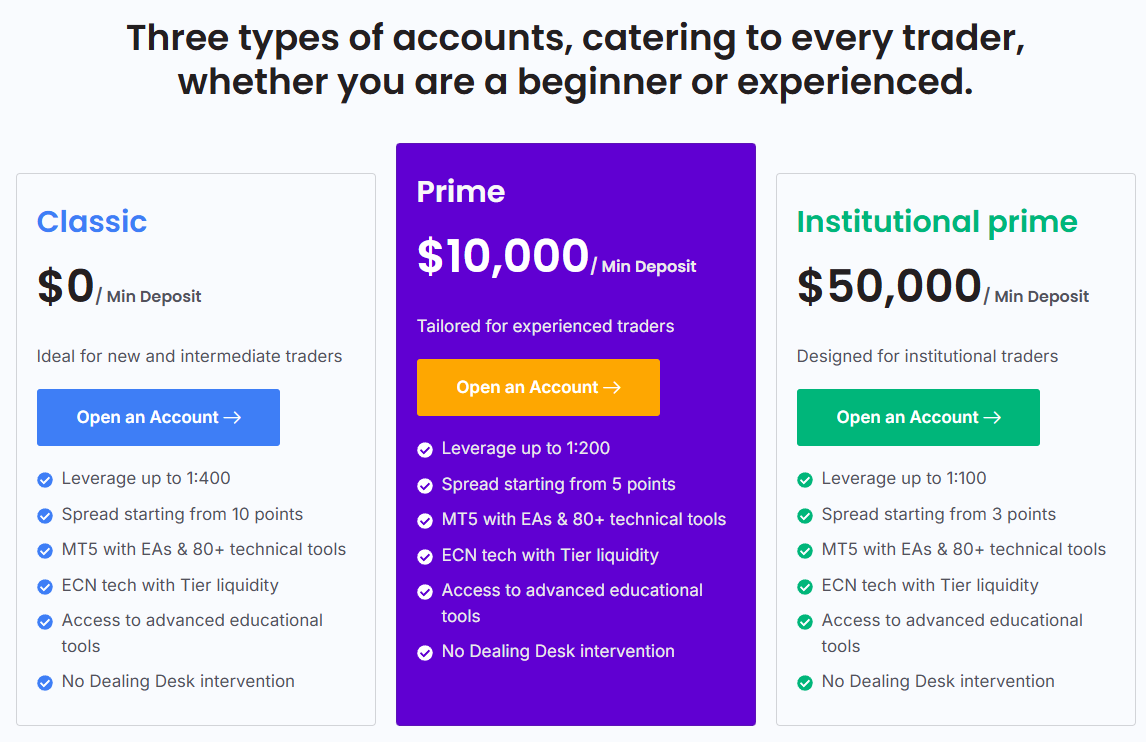
Task: Click the green checkmark beside leverage 1:100
Action: click(805, 480)
